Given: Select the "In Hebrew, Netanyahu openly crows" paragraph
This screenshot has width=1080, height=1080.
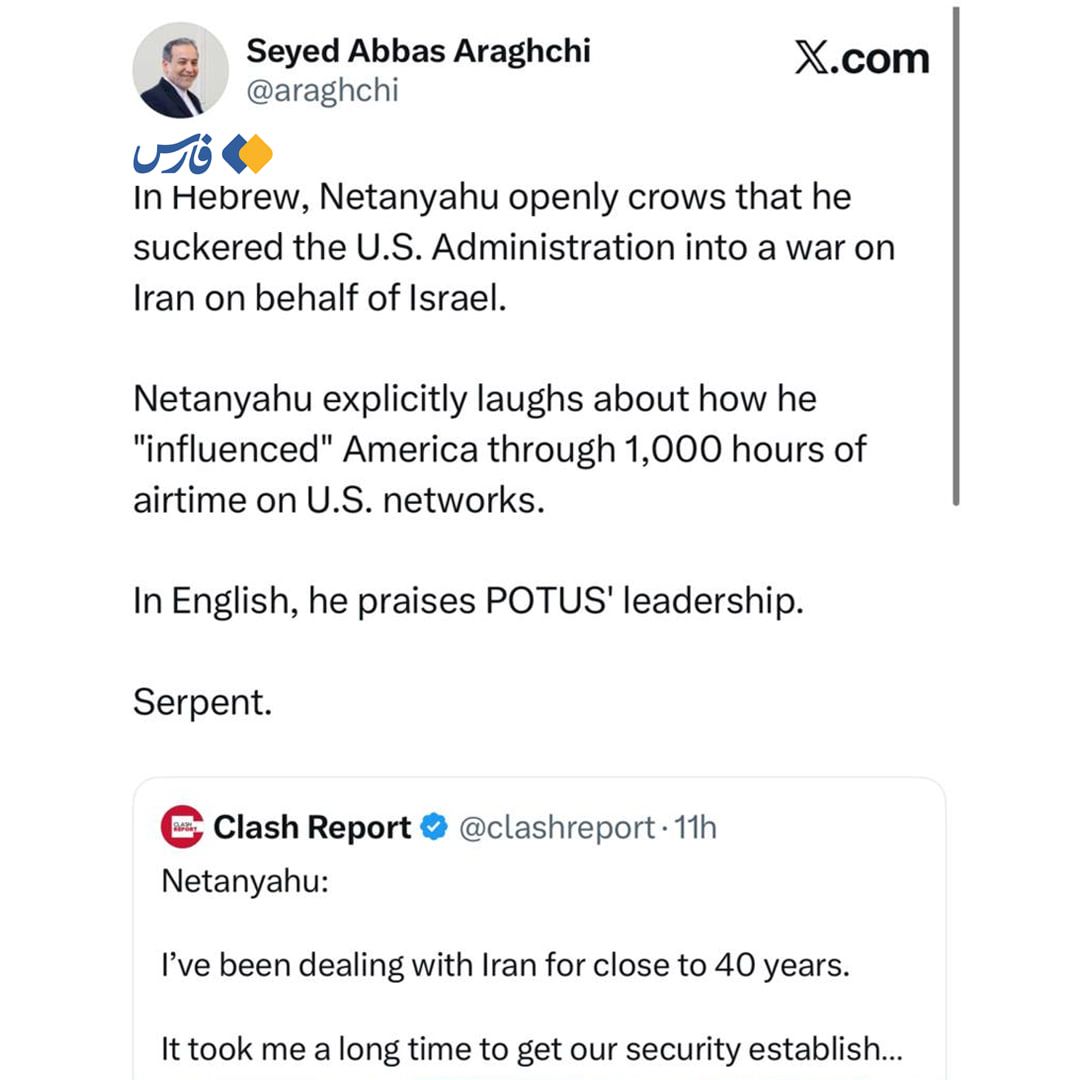Looking at the screenshot, I should pos(514,247).
